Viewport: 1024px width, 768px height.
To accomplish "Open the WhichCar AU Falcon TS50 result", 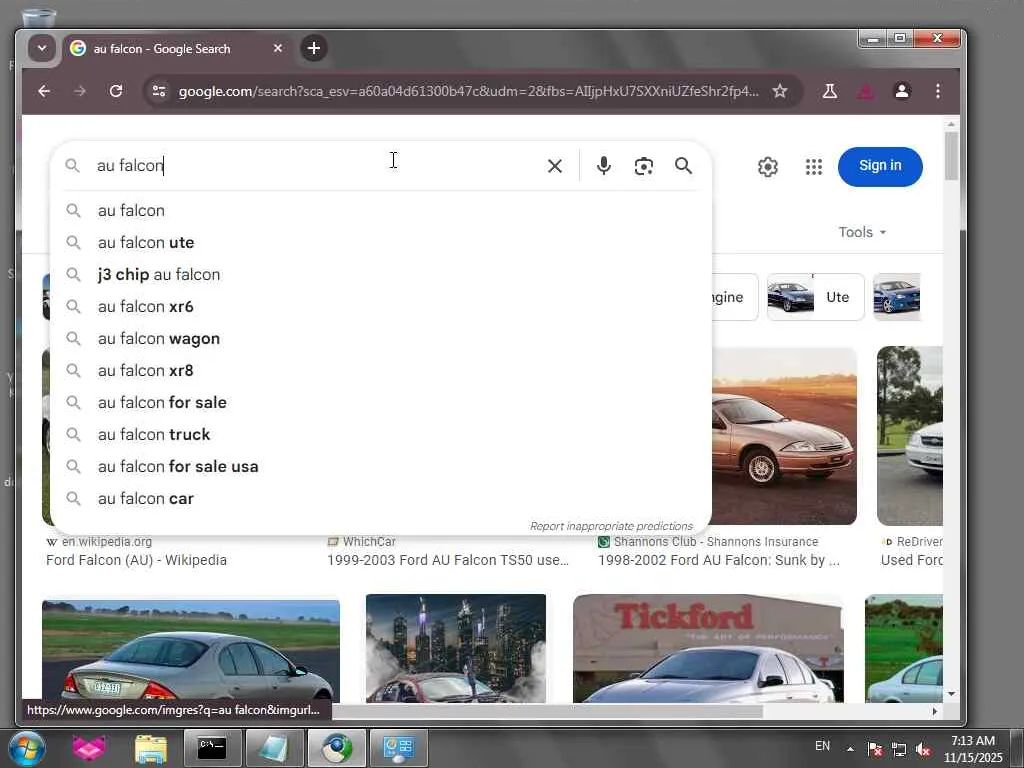I will pyautogui.click(x=448, y=560).
